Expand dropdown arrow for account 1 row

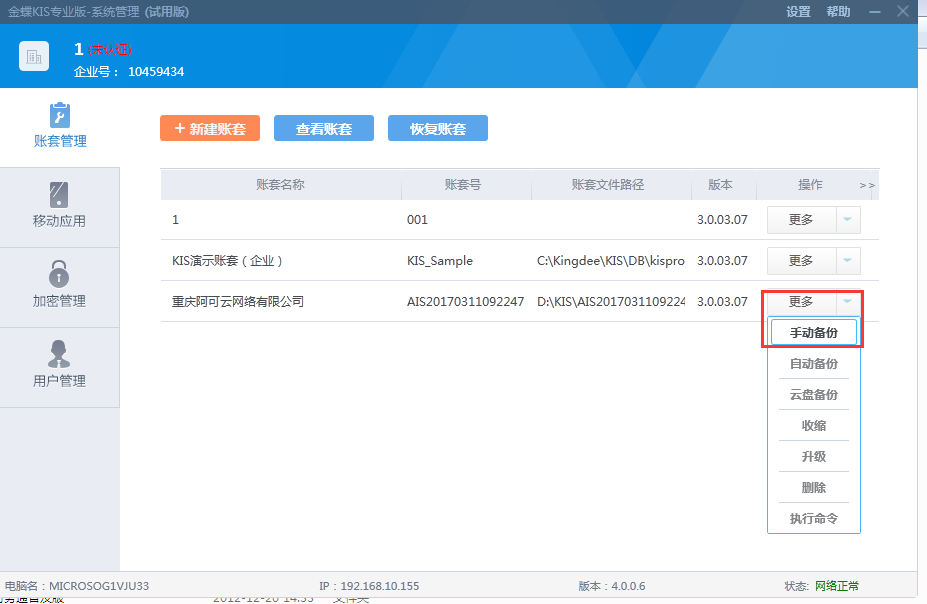pos(848,220)
